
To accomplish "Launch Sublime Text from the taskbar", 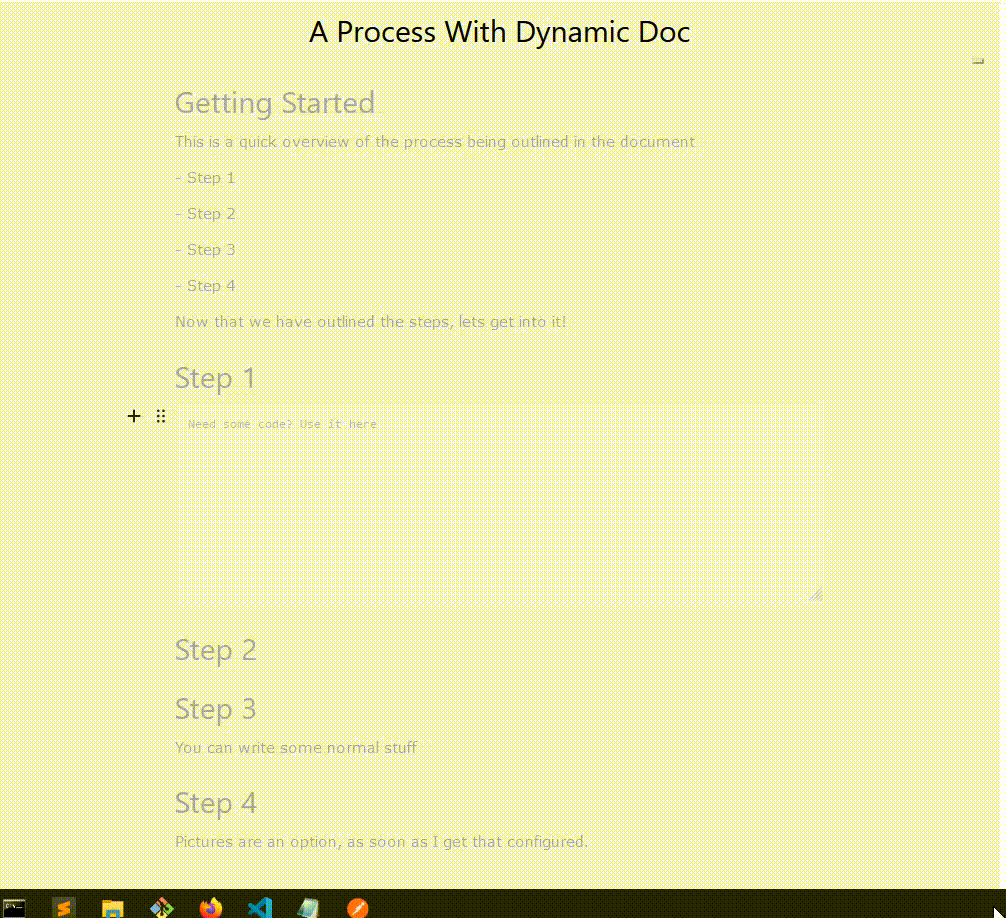I will [63, 908].
